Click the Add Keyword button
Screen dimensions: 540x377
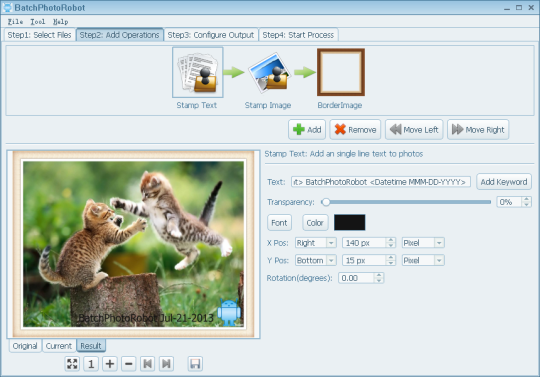tap(504, 182)
